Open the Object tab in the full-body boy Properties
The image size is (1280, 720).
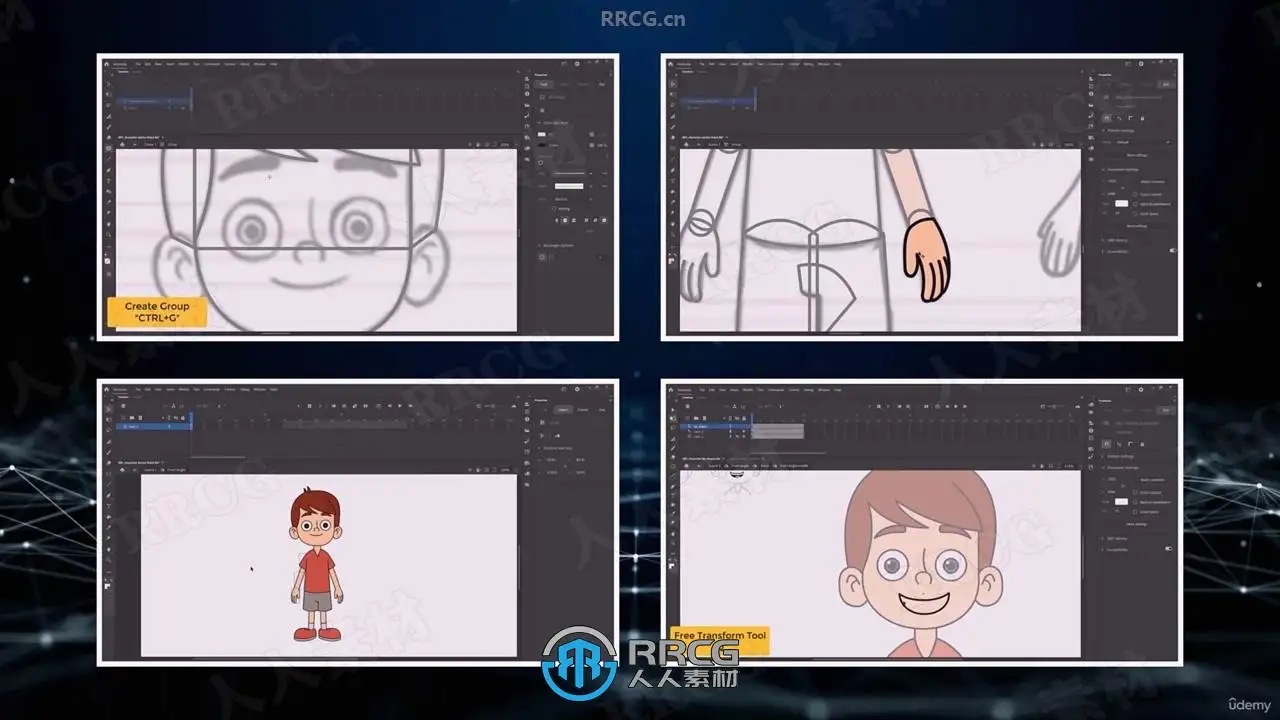tap(563, 410)
